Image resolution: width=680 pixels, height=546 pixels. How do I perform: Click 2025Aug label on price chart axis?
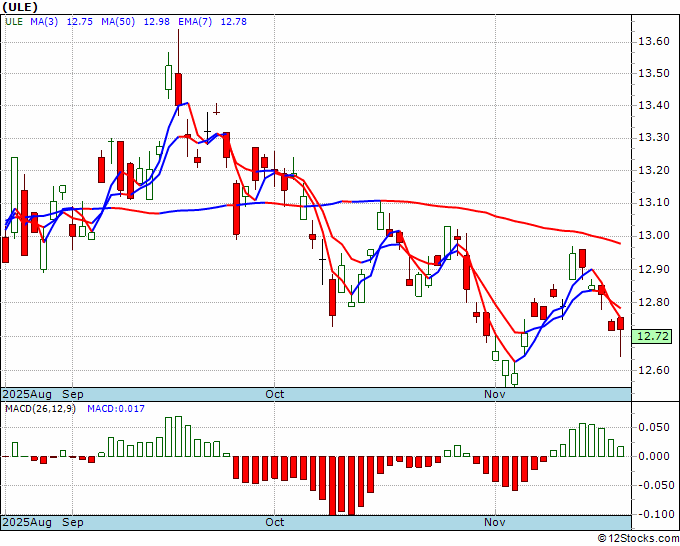(27, 394)
